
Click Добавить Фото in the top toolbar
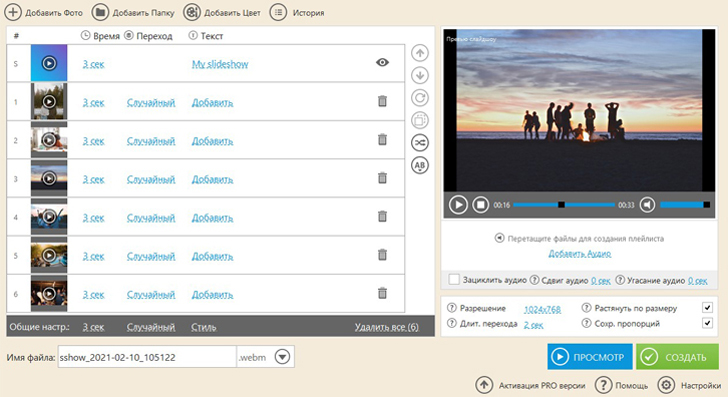[x=44, y=13]
